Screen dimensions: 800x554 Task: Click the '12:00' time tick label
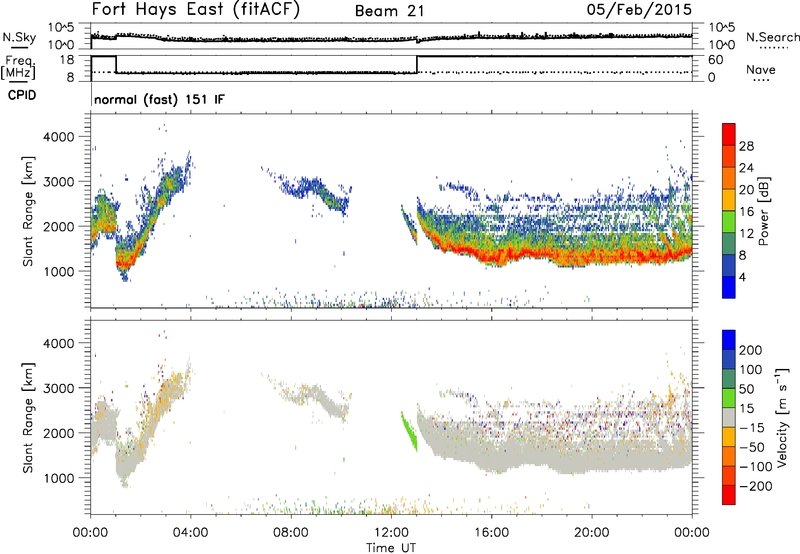coord(391,533)
